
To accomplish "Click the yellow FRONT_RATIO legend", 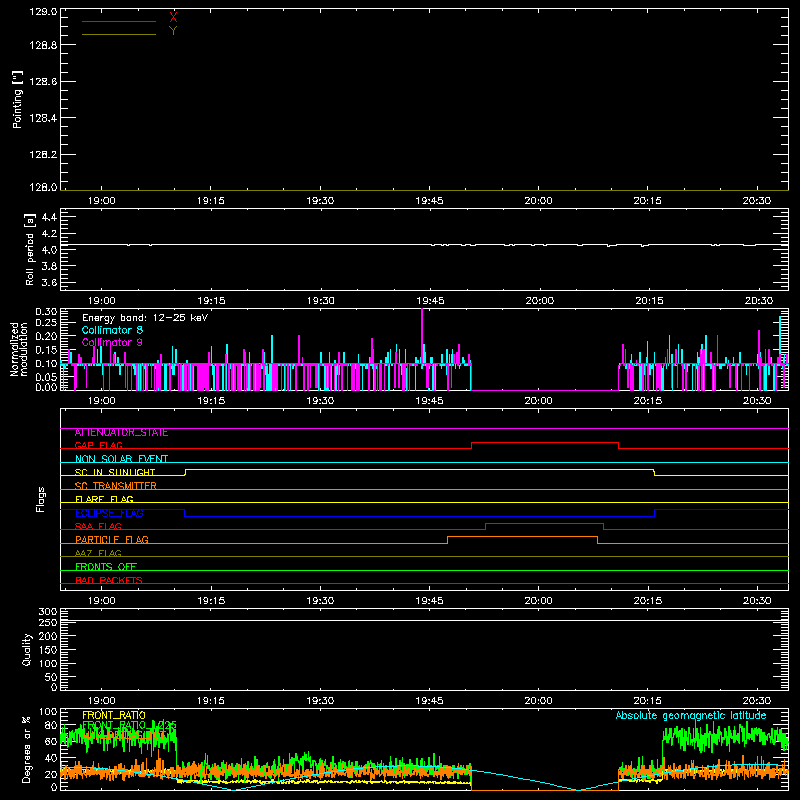I will pyautogui.click(x=114, y=715).
